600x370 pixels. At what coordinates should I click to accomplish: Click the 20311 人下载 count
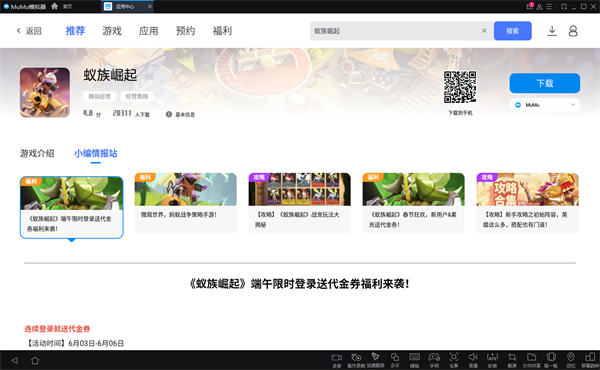[x=131, y=114]
